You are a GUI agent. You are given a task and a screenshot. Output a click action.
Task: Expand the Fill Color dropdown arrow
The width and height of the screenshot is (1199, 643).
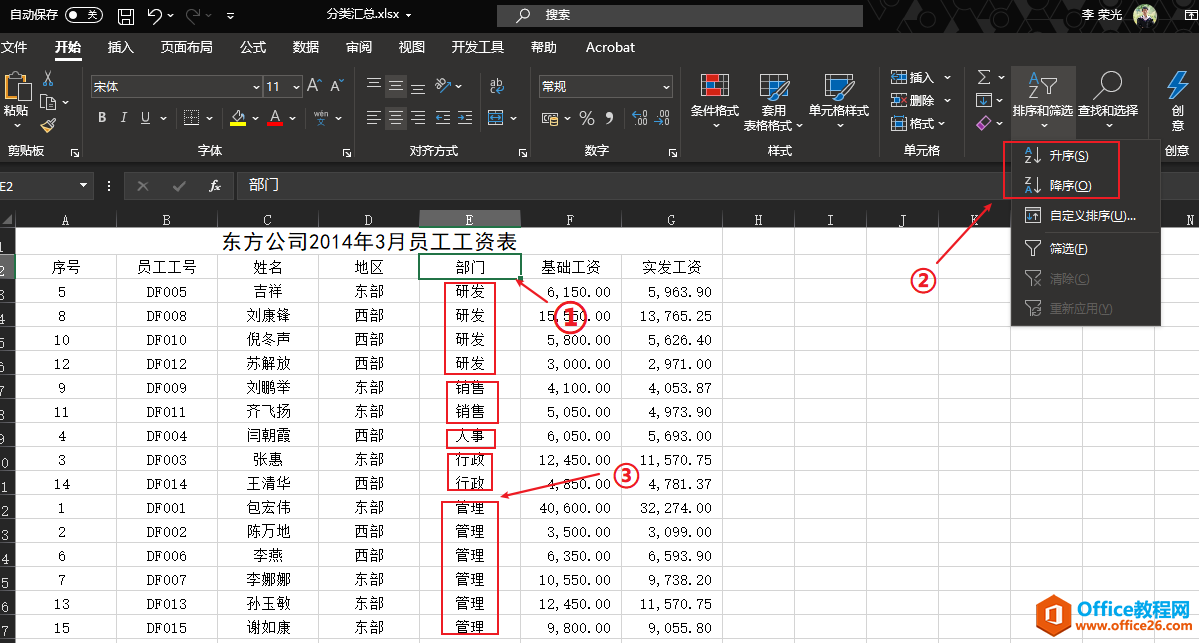[255, 119]
